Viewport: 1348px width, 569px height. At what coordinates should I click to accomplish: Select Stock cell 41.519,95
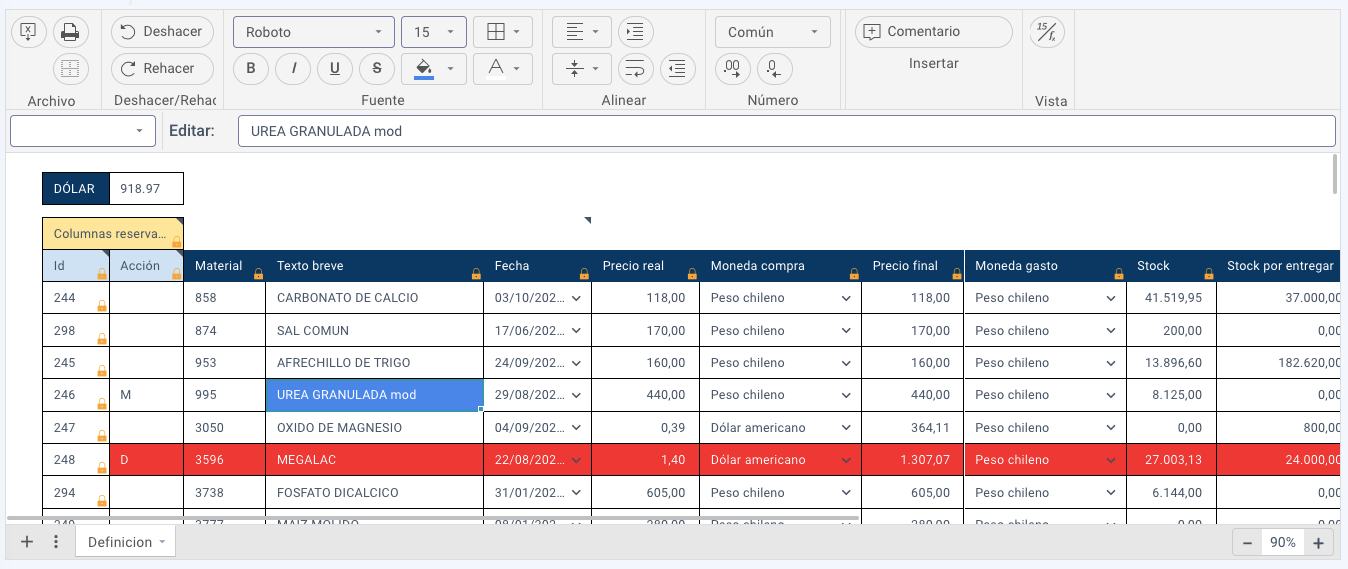[1170, 298]
